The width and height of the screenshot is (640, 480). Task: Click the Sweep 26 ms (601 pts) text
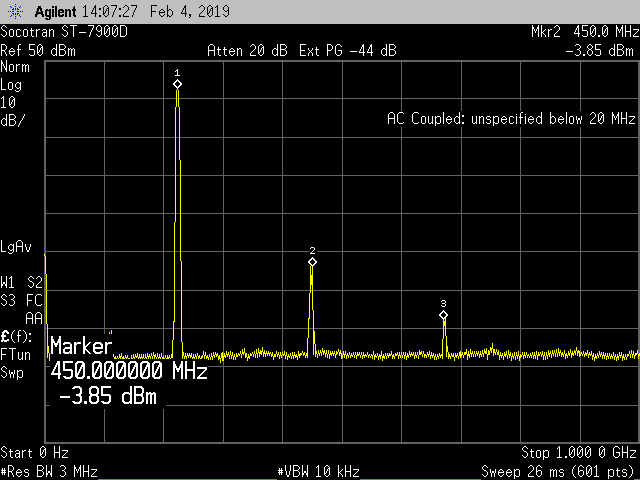pyautogui.click(x=559, y=472)
